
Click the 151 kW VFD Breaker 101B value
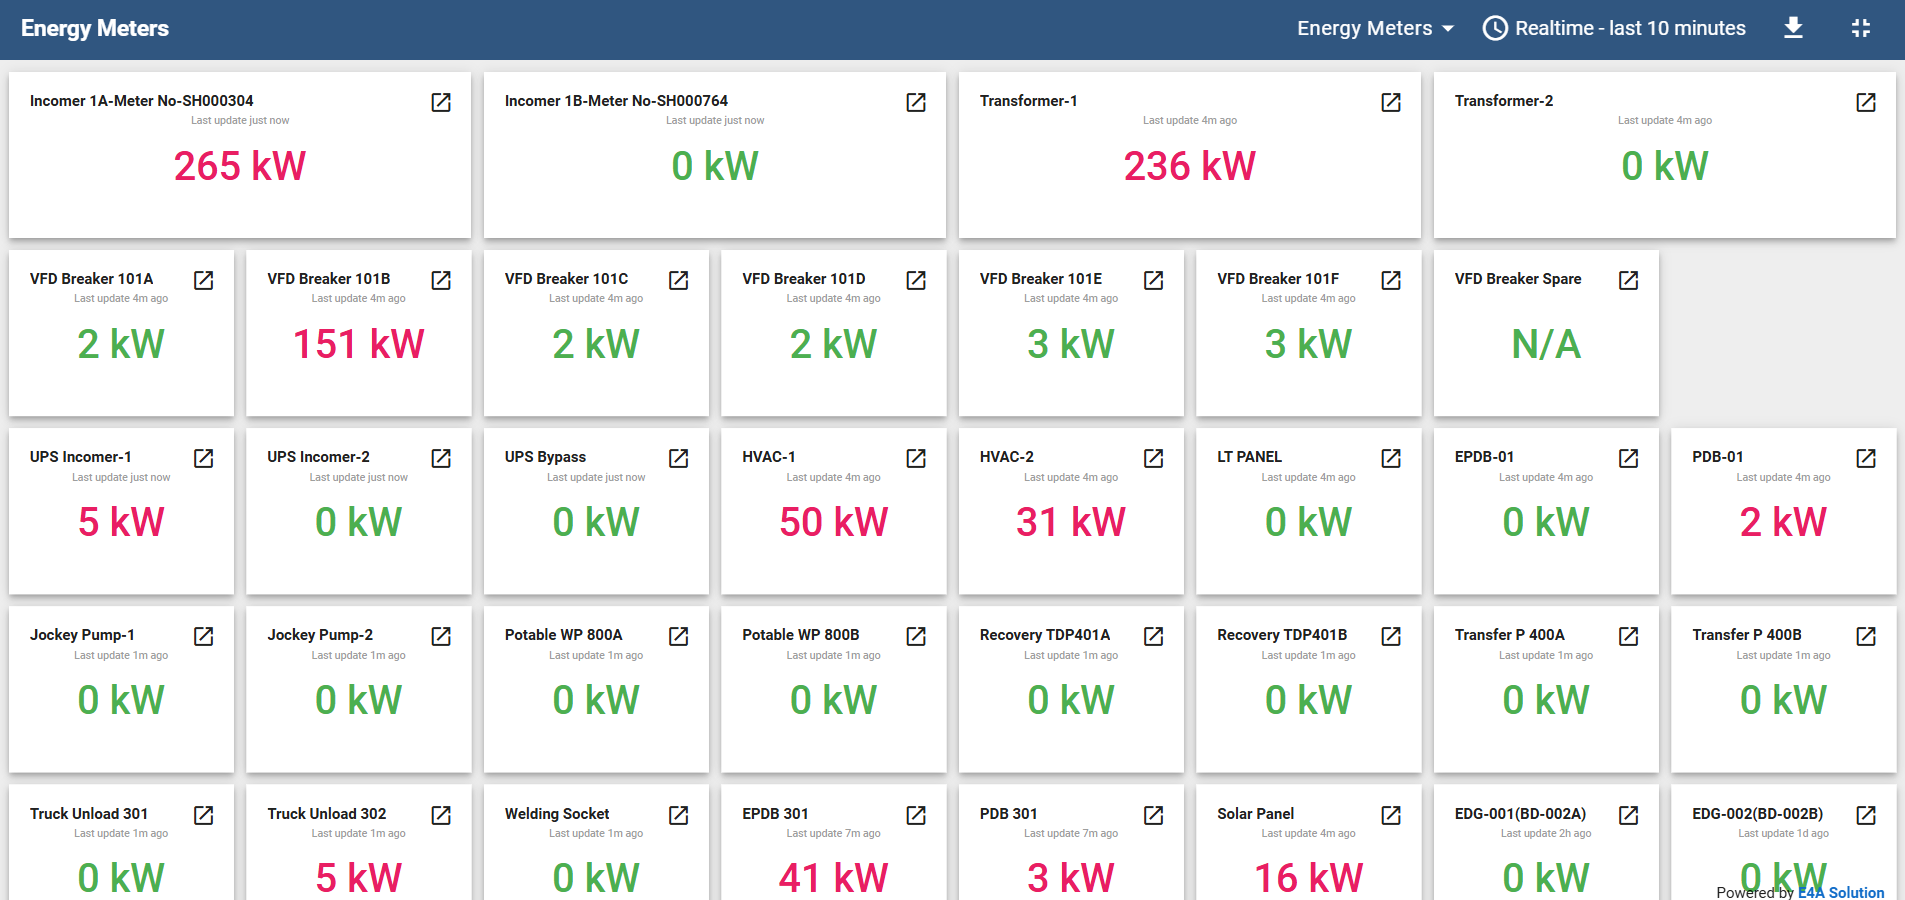coord(358,344)
